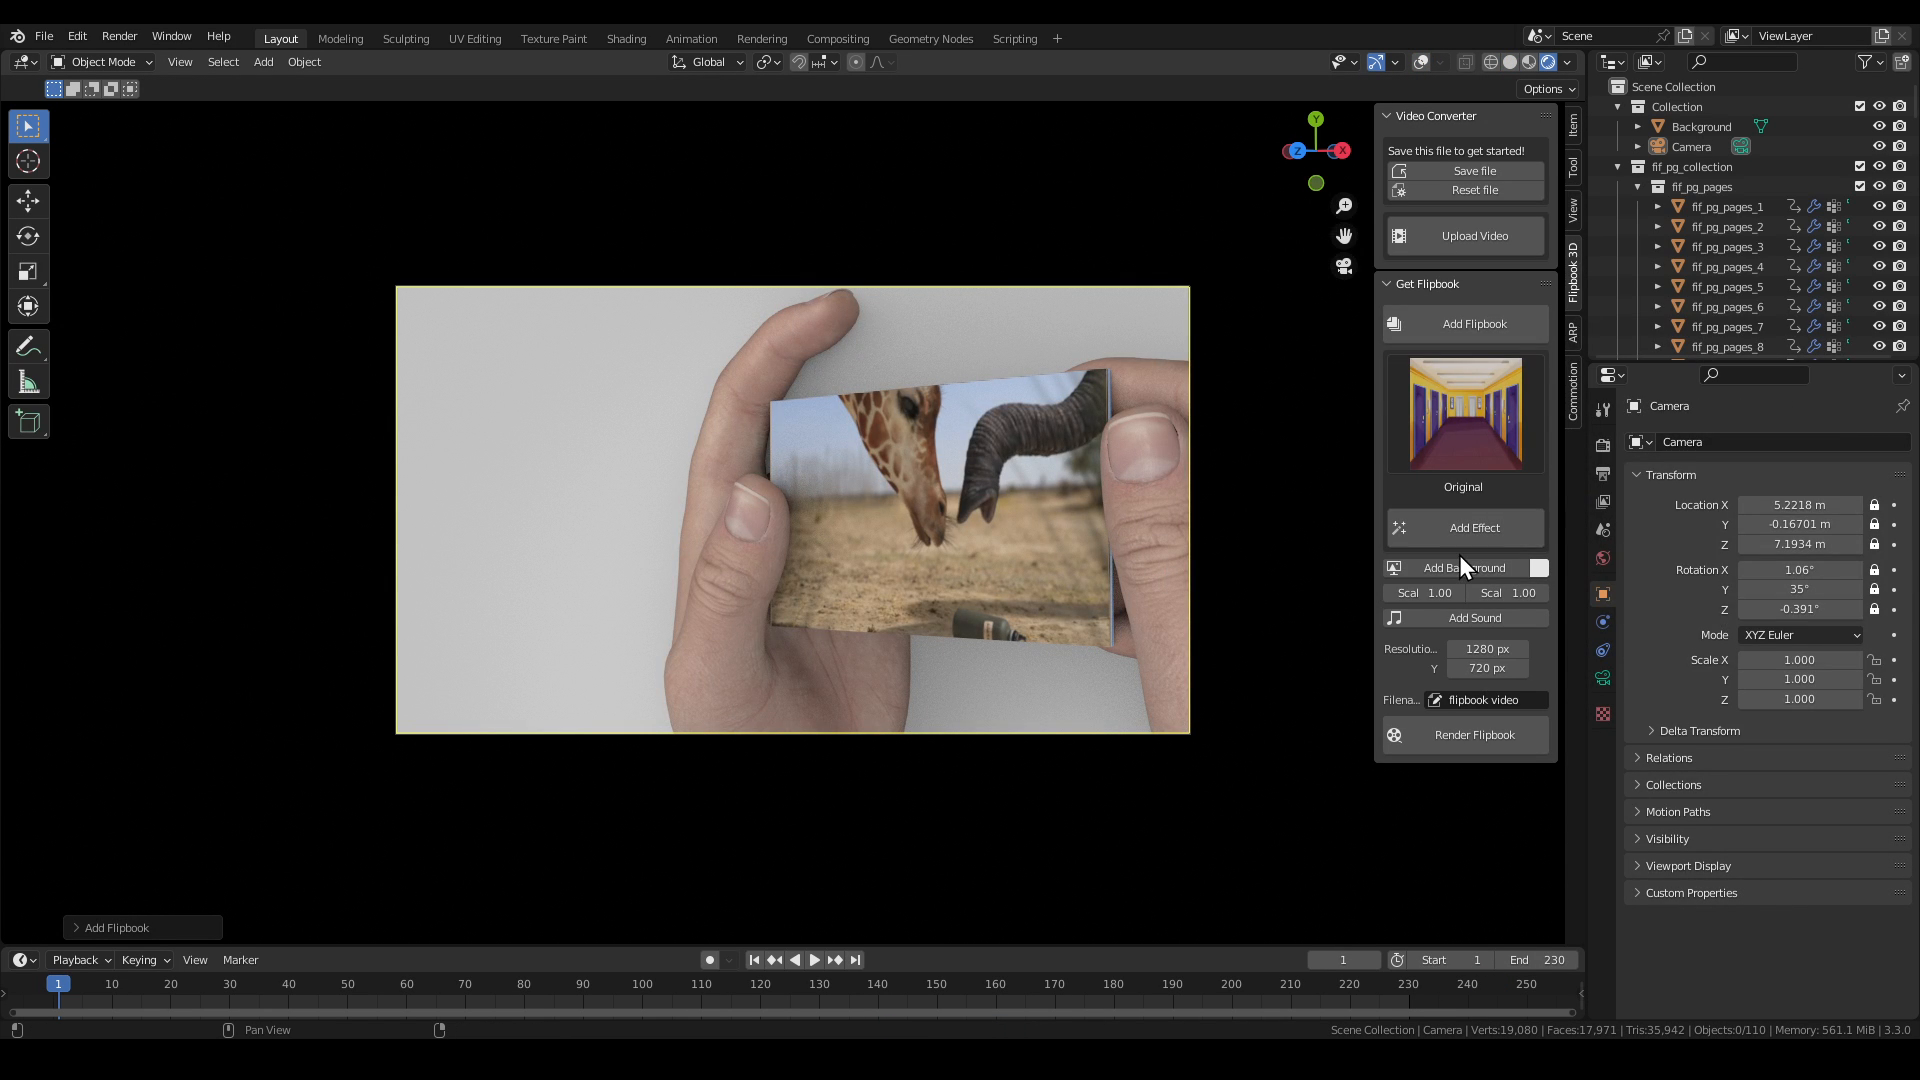1920x1080 pixels.
Task: Click the zoom magnifier viewport icon
Action: (1344, 206)
